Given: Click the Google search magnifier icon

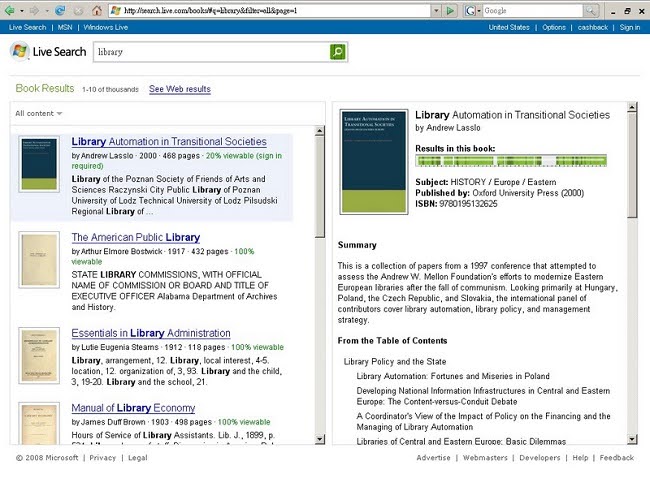Looking at the screenshot, I should pos(591,10).
